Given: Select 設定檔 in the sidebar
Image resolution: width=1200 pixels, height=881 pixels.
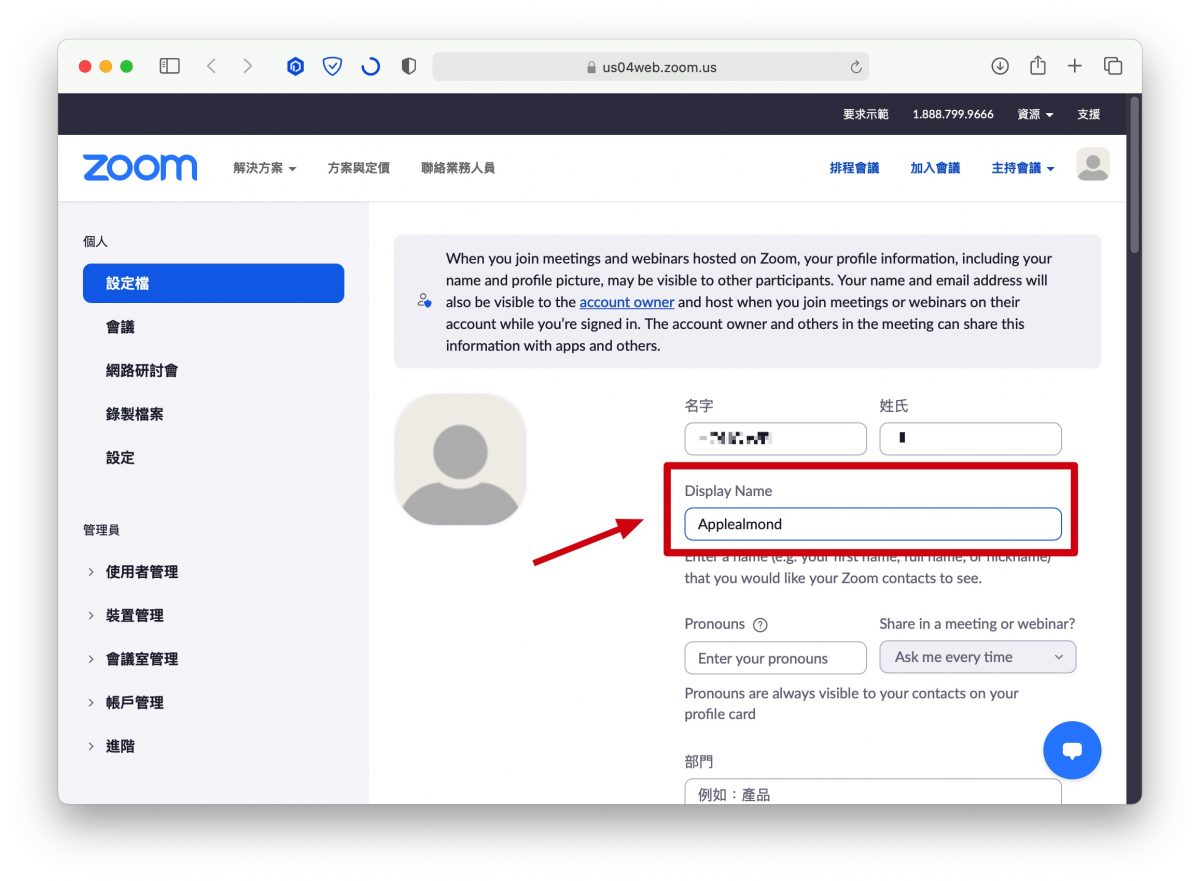Looking at the screenshot, I should click(x=213, y=283).
